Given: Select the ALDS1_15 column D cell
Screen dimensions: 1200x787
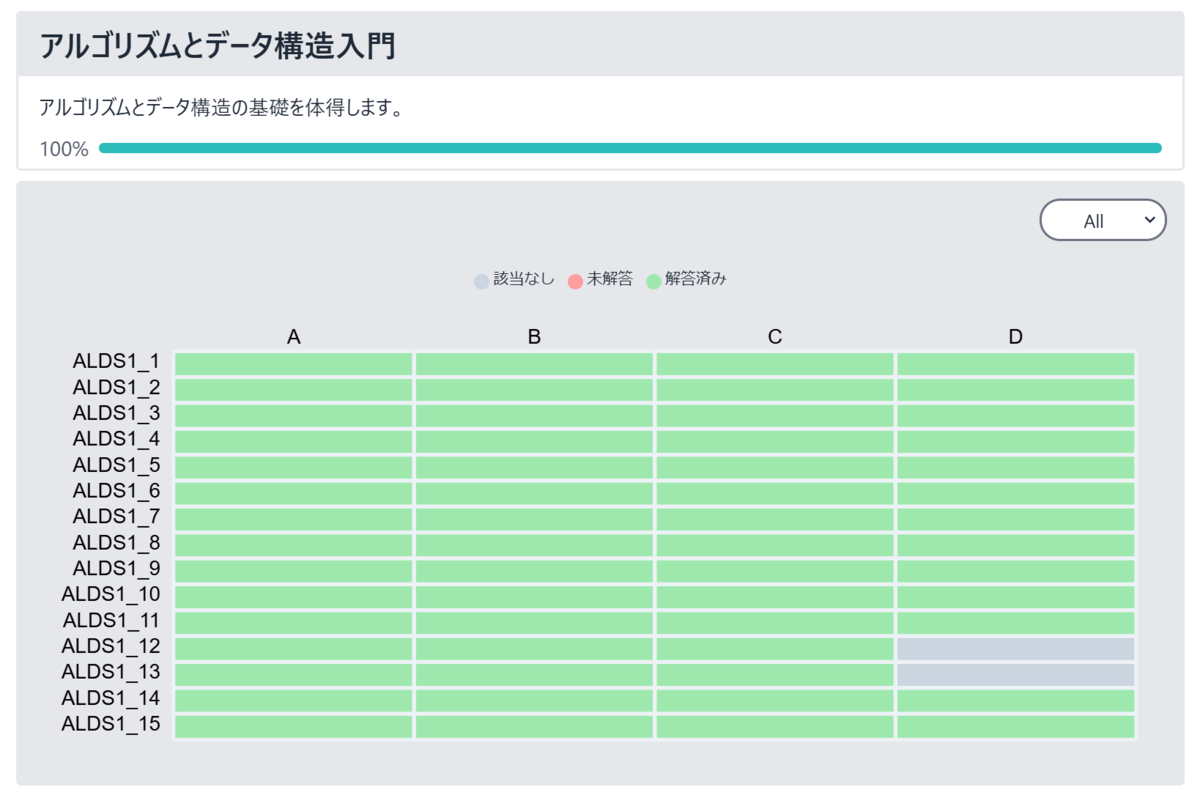Looking at the screenshot, I should pyautogui.click(x=1016, y=727).
